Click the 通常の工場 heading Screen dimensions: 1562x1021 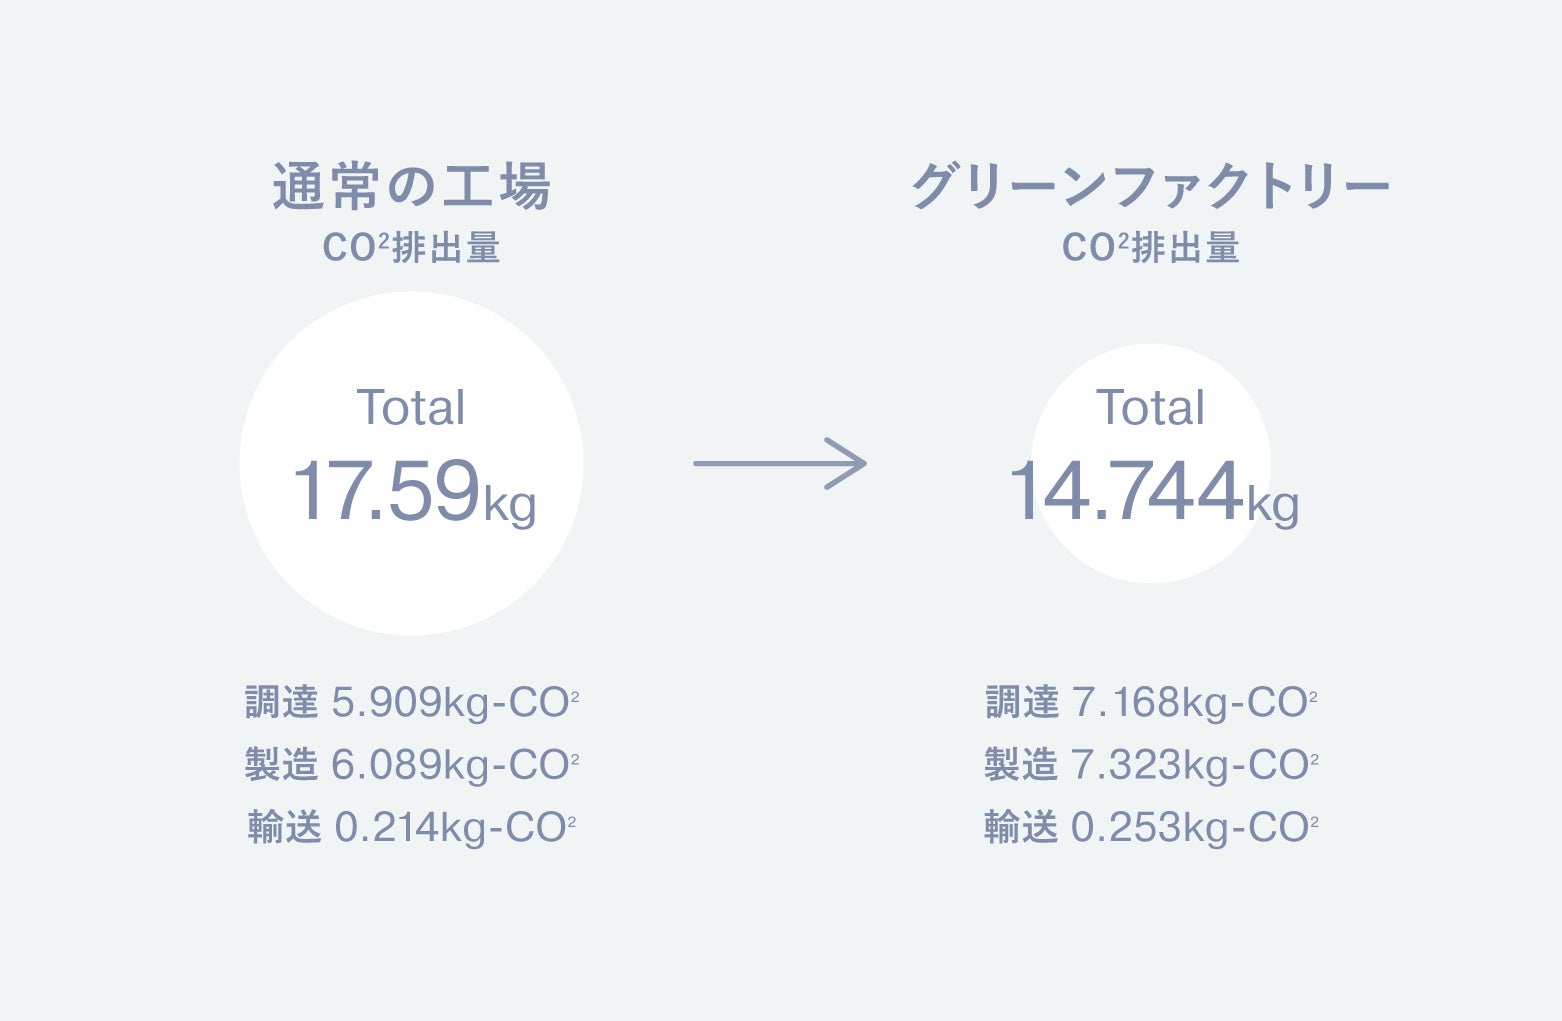coord(411,187)
